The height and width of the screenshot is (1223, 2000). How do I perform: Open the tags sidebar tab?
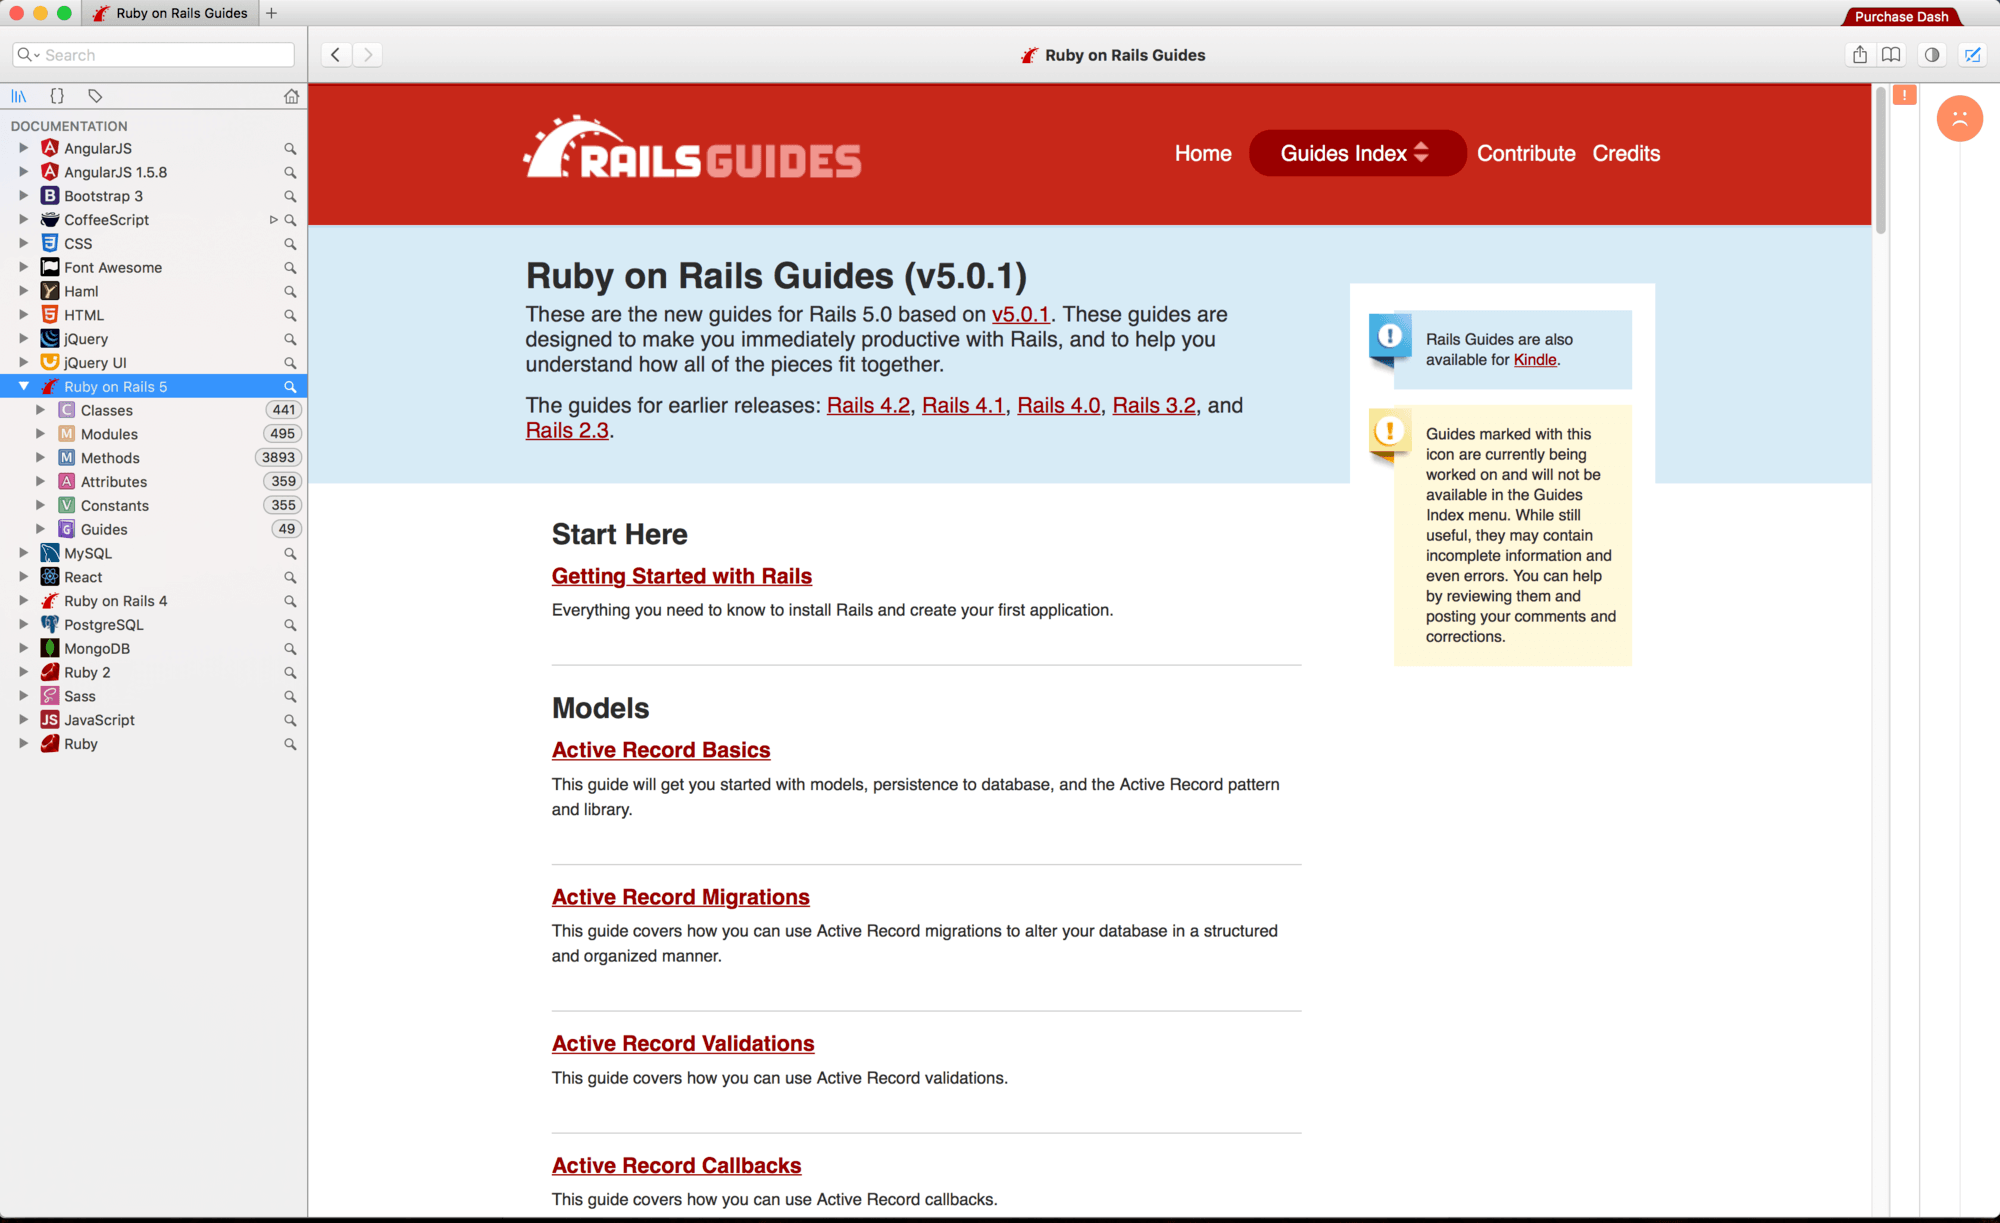pyautogui.click(x=95, y=96)
